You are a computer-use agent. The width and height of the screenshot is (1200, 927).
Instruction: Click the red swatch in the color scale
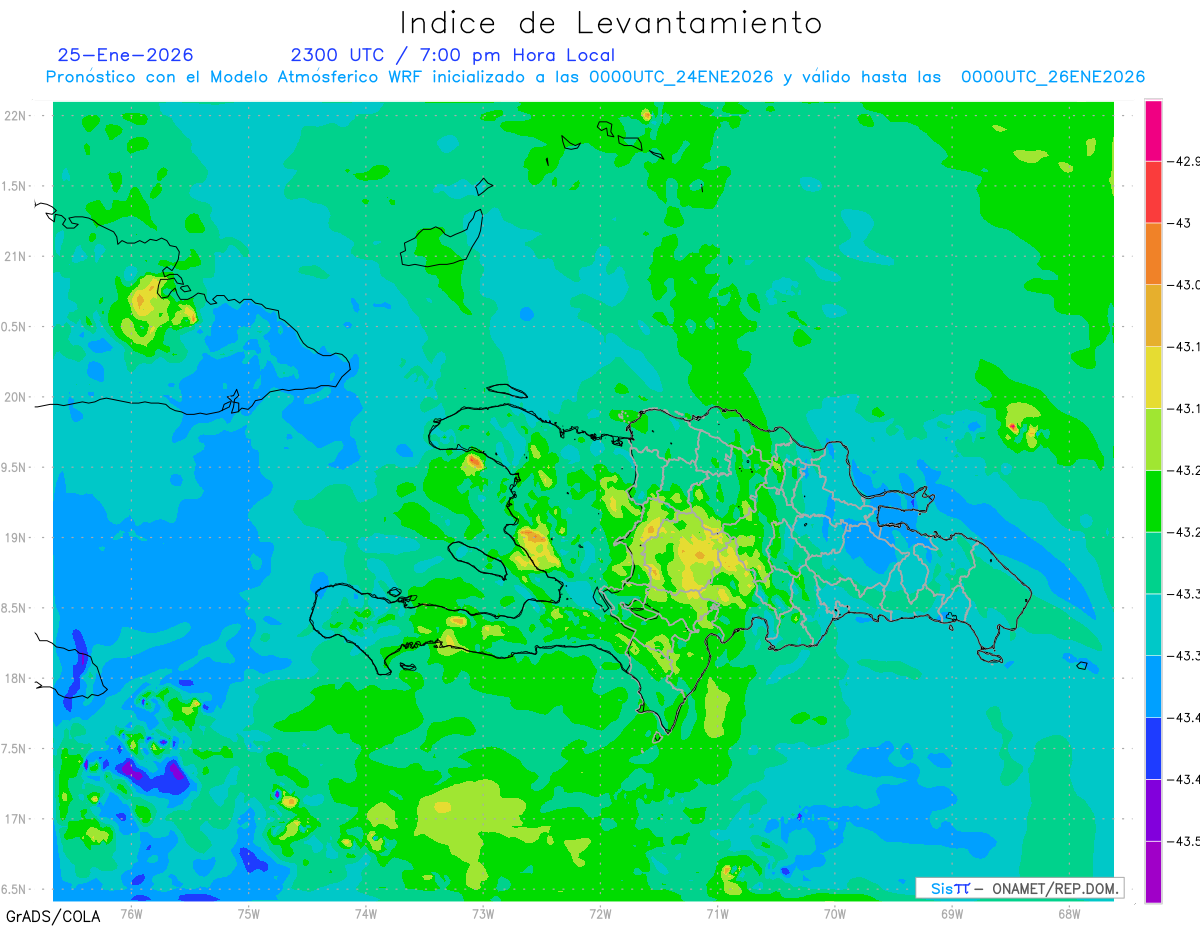pyautogui.click(x=1153, y=192)
